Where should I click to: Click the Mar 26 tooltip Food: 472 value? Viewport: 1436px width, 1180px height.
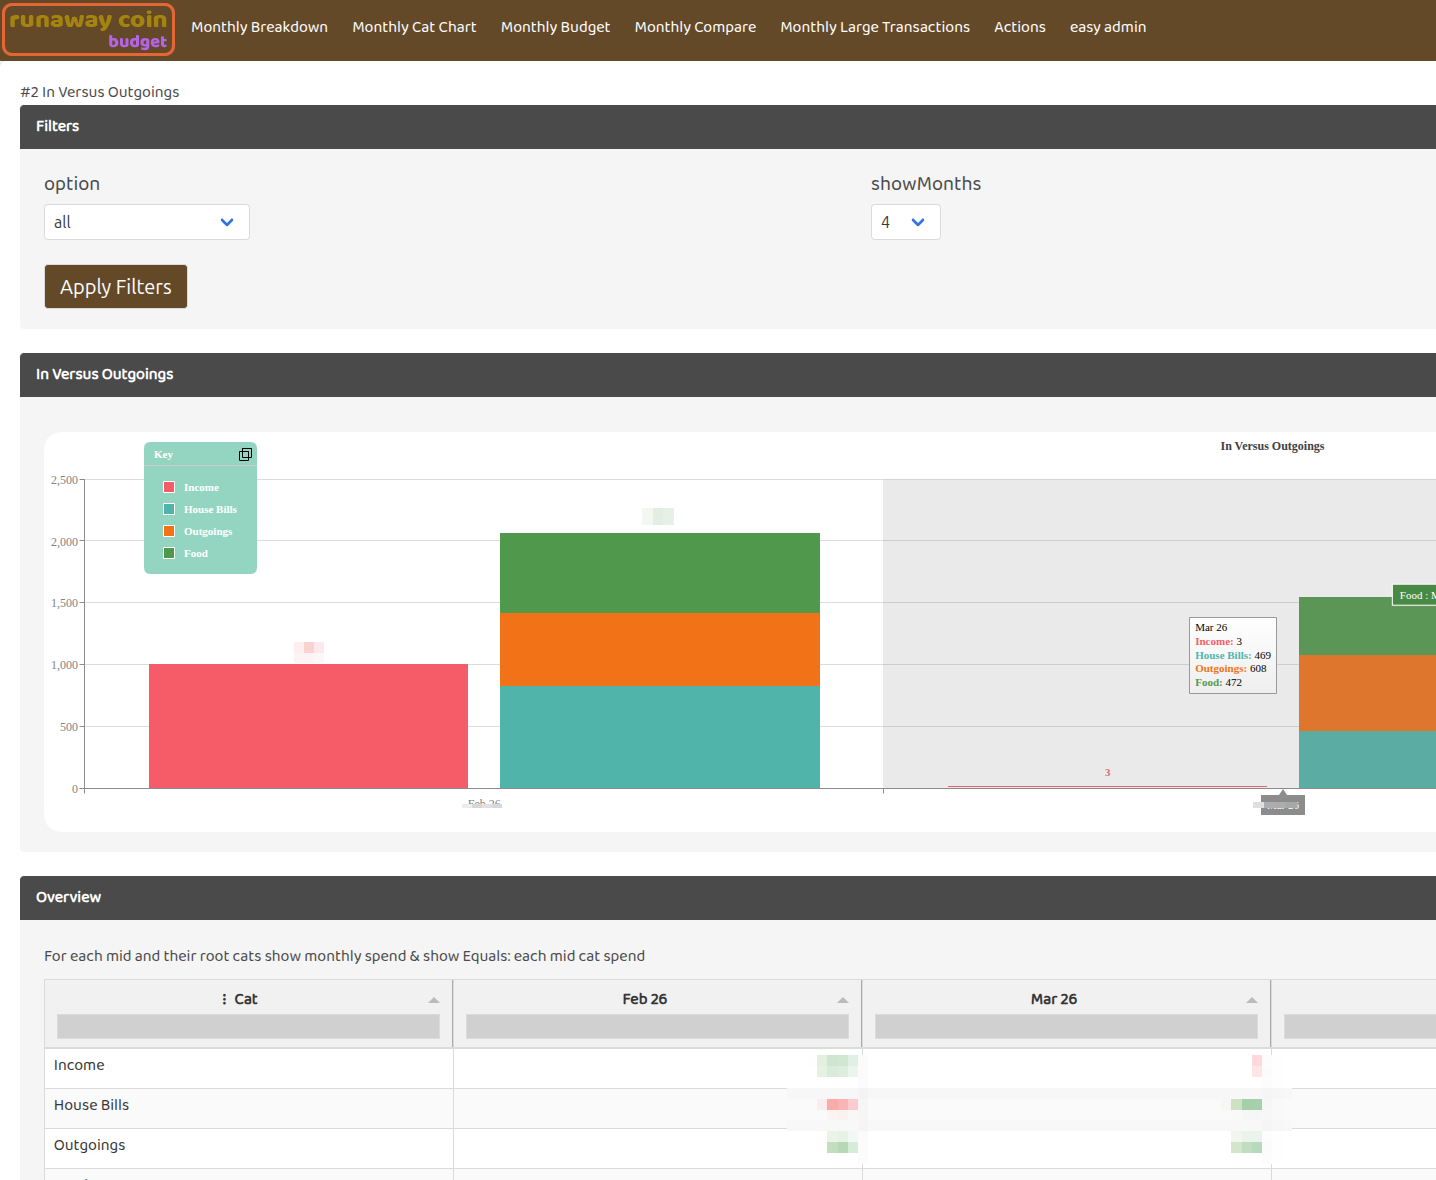pyautogui.click(x=1218, y=683)
